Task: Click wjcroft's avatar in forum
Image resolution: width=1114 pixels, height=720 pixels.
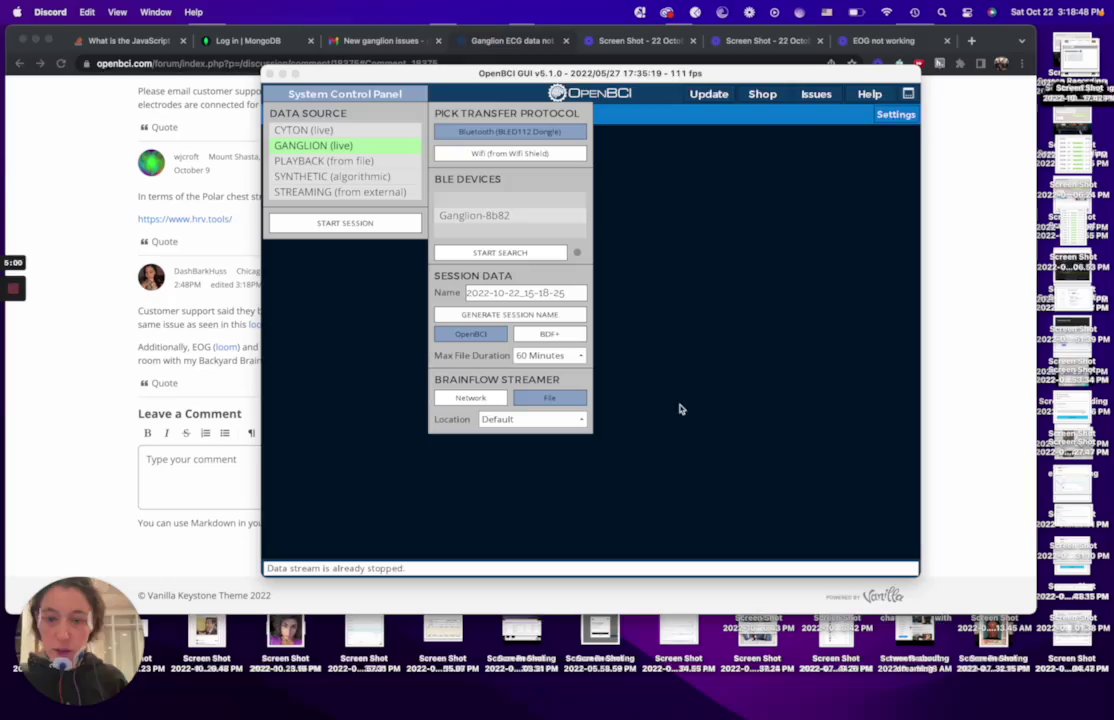Action: pos(151,163)
